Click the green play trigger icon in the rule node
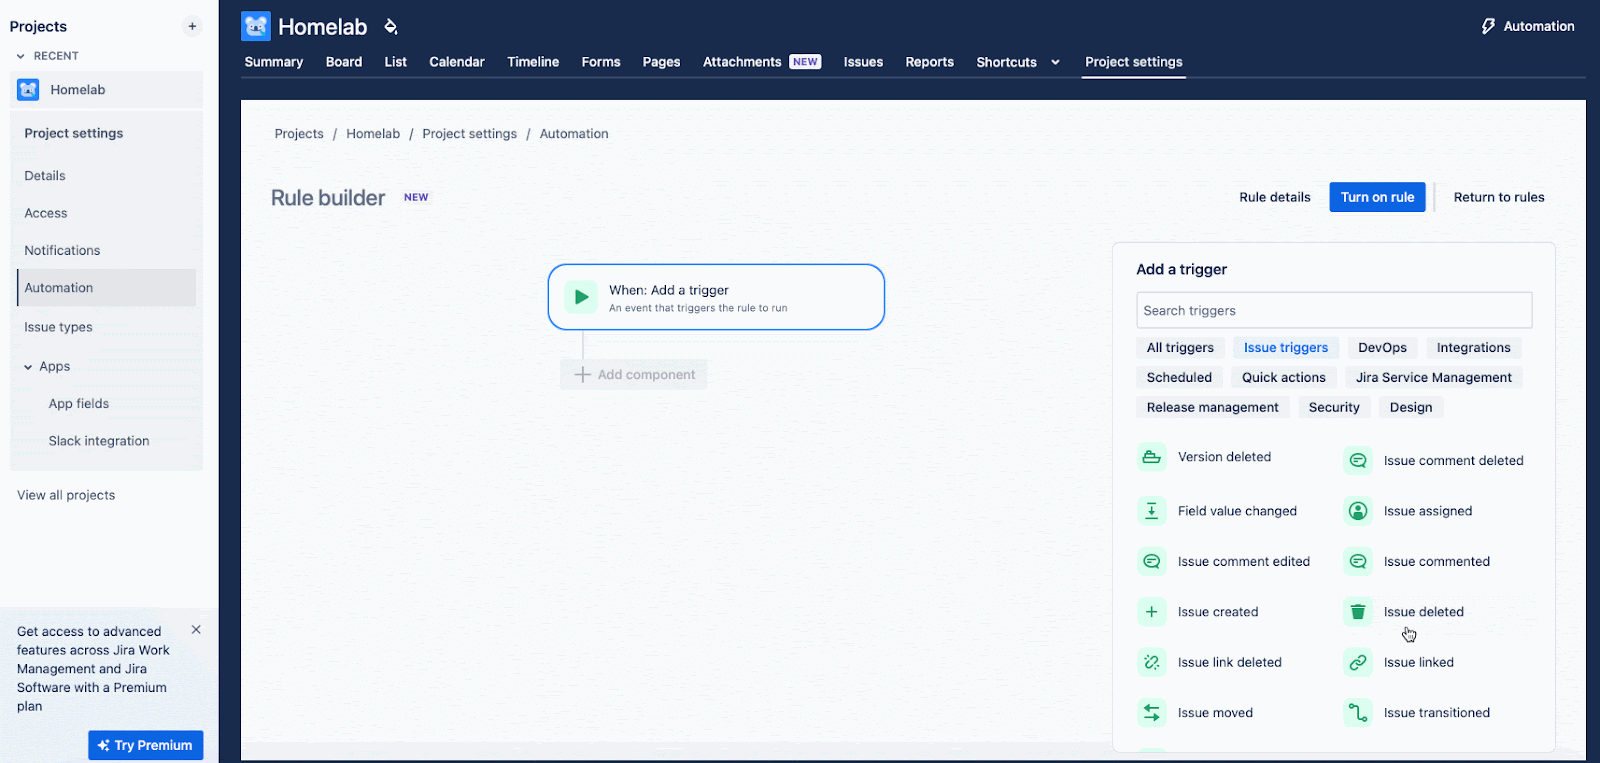 click(581, 297)
